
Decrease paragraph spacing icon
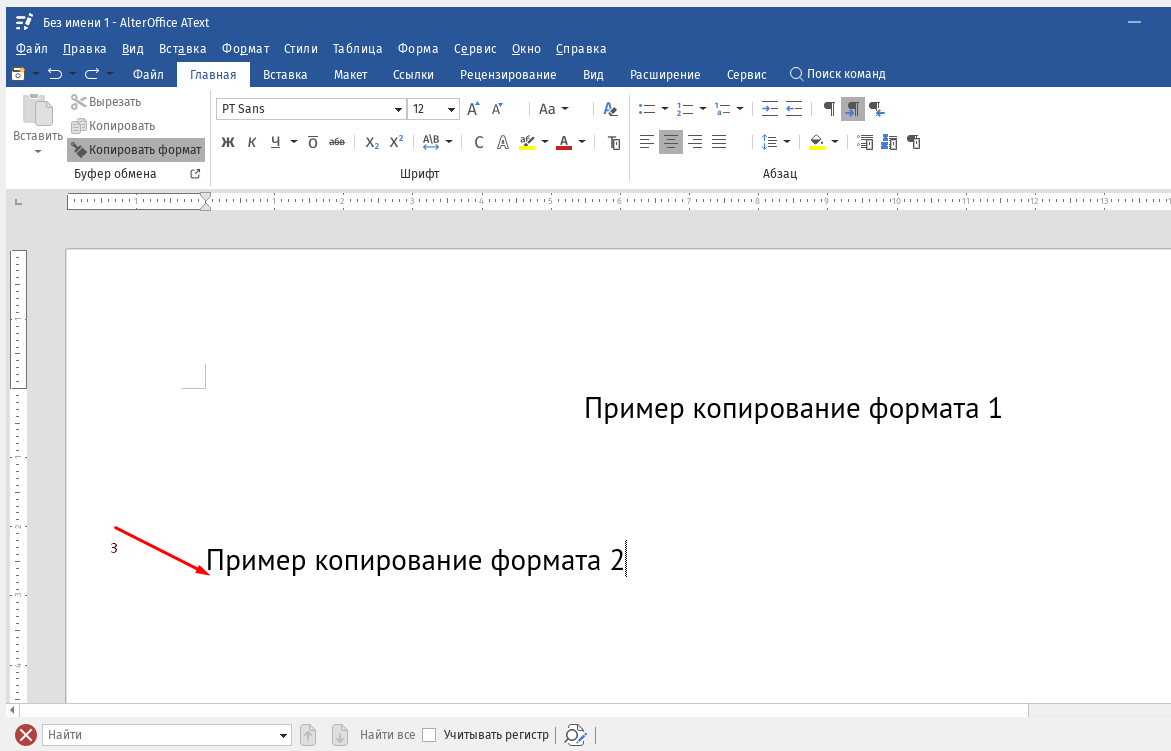coord(889,142)
